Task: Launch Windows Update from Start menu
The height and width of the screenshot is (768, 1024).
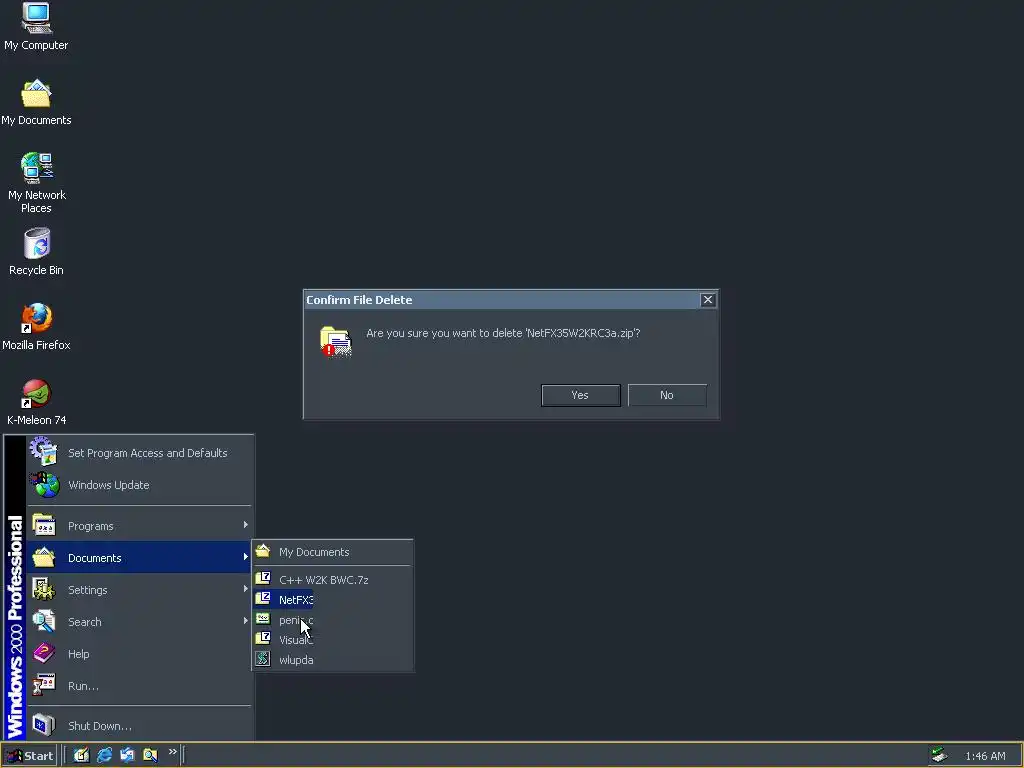Action: coord(139,485)
